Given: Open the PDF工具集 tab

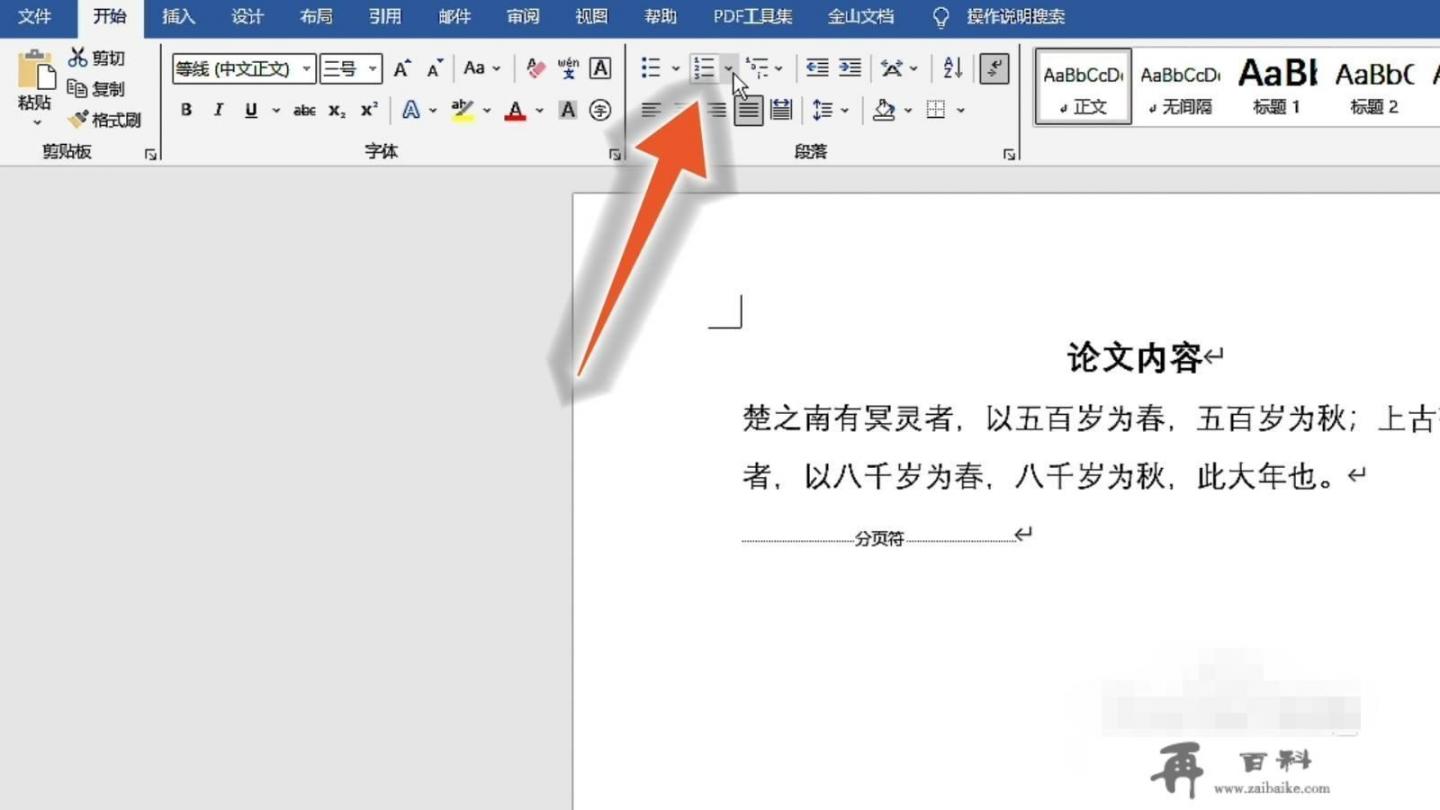Looking at the screenshot, I should coord(753,17).
